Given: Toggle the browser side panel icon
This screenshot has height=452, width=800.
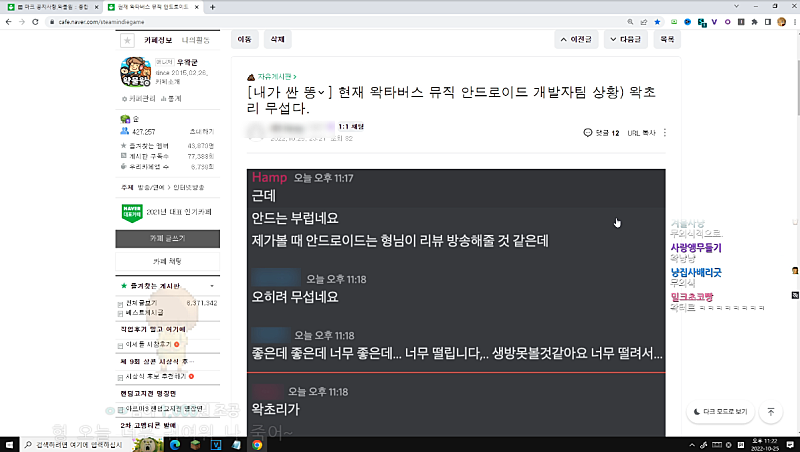Looking at the screenshot, I should click(x=767, y=22).
